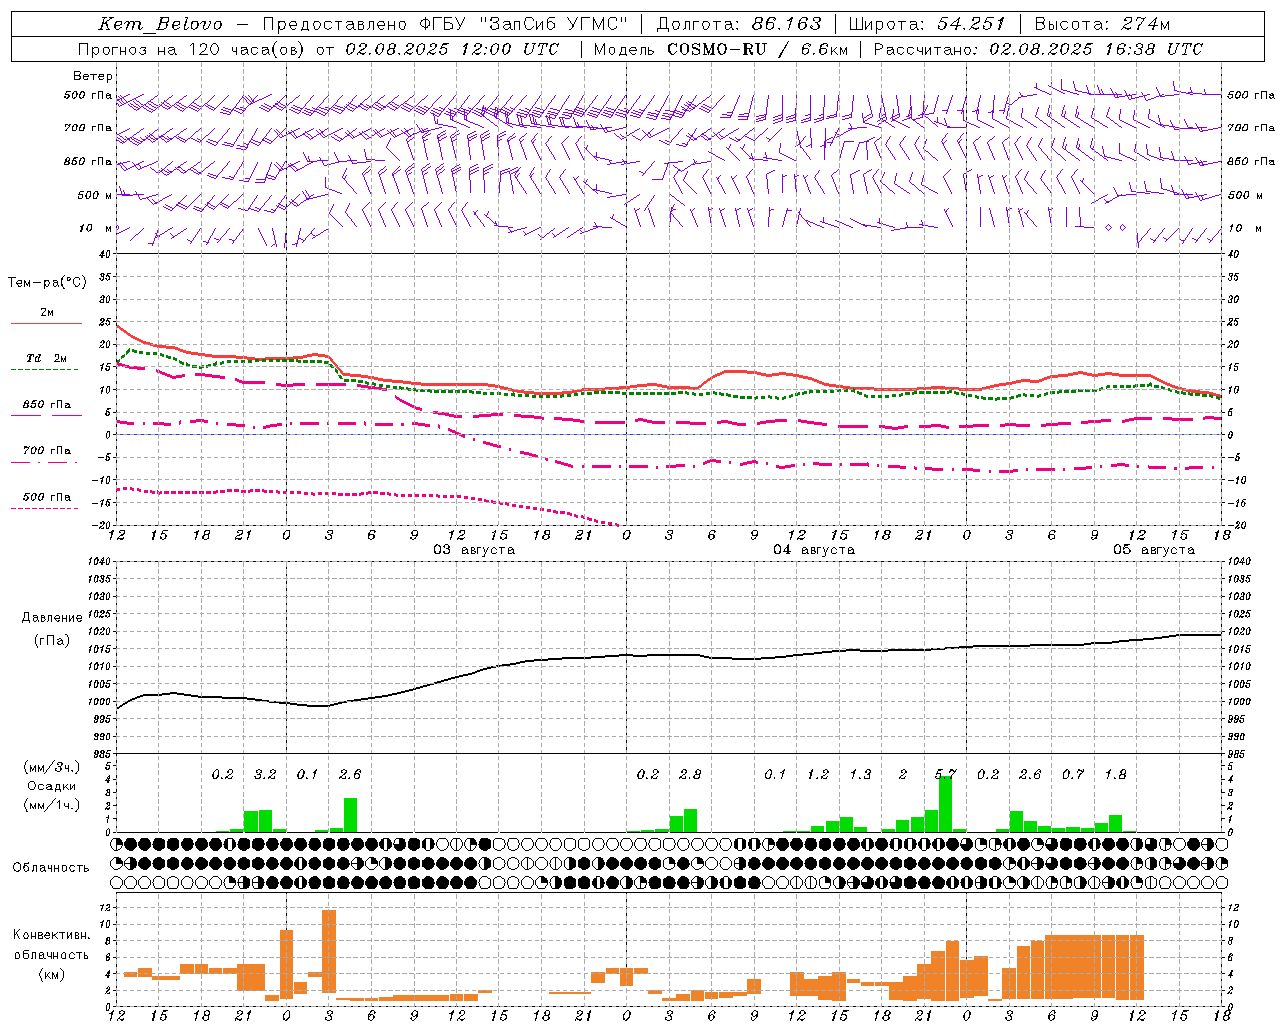Click the (мм/3ч.) unit label
Viewport: 1280px width, 1024px height.
point(51,767)
